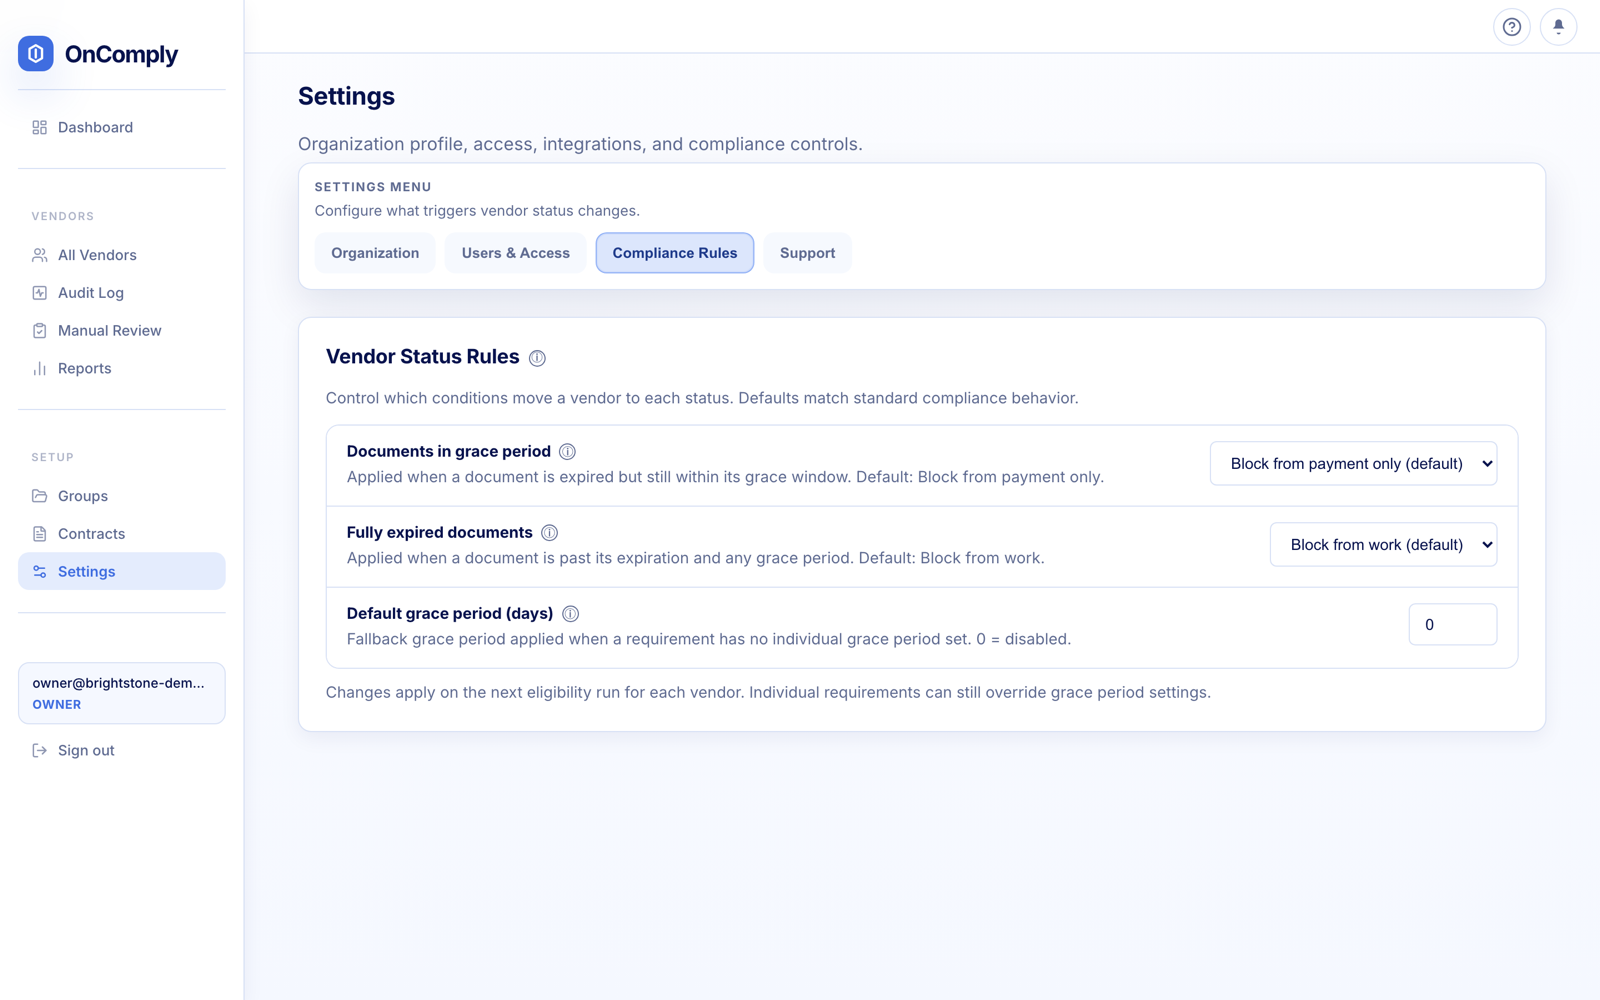The image size is (1600, 1000).
Task: Click the Vendor Status Rules heading
Action: coord(422,357)
